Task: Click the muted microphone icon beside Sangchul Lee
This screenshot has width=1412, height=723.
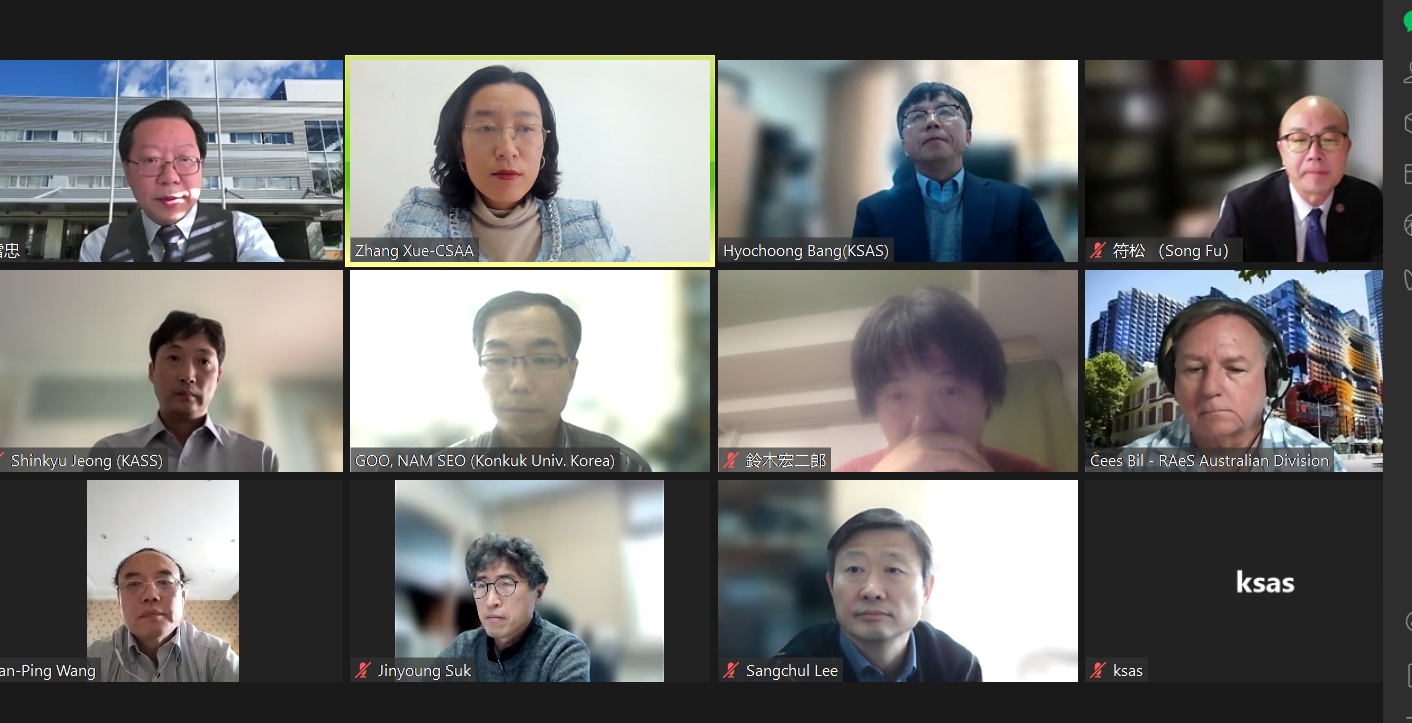Action: (731, 671)
